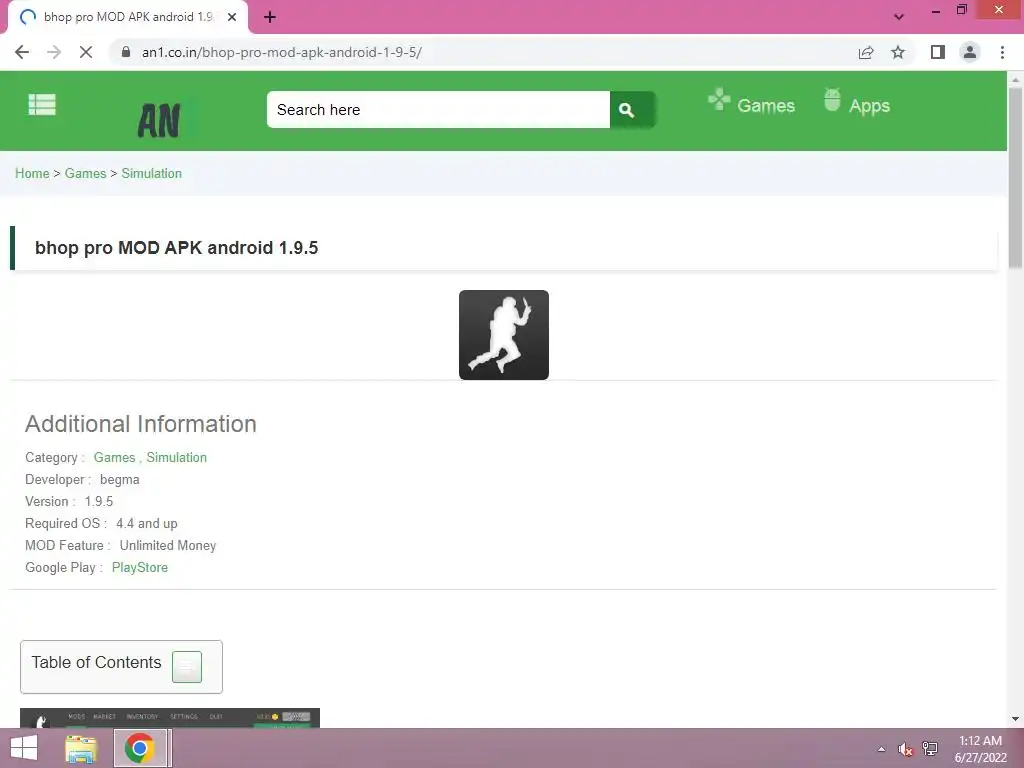Select the bhop pro MOD APK browser tab
1024x768 pixels.
point(128,17)
